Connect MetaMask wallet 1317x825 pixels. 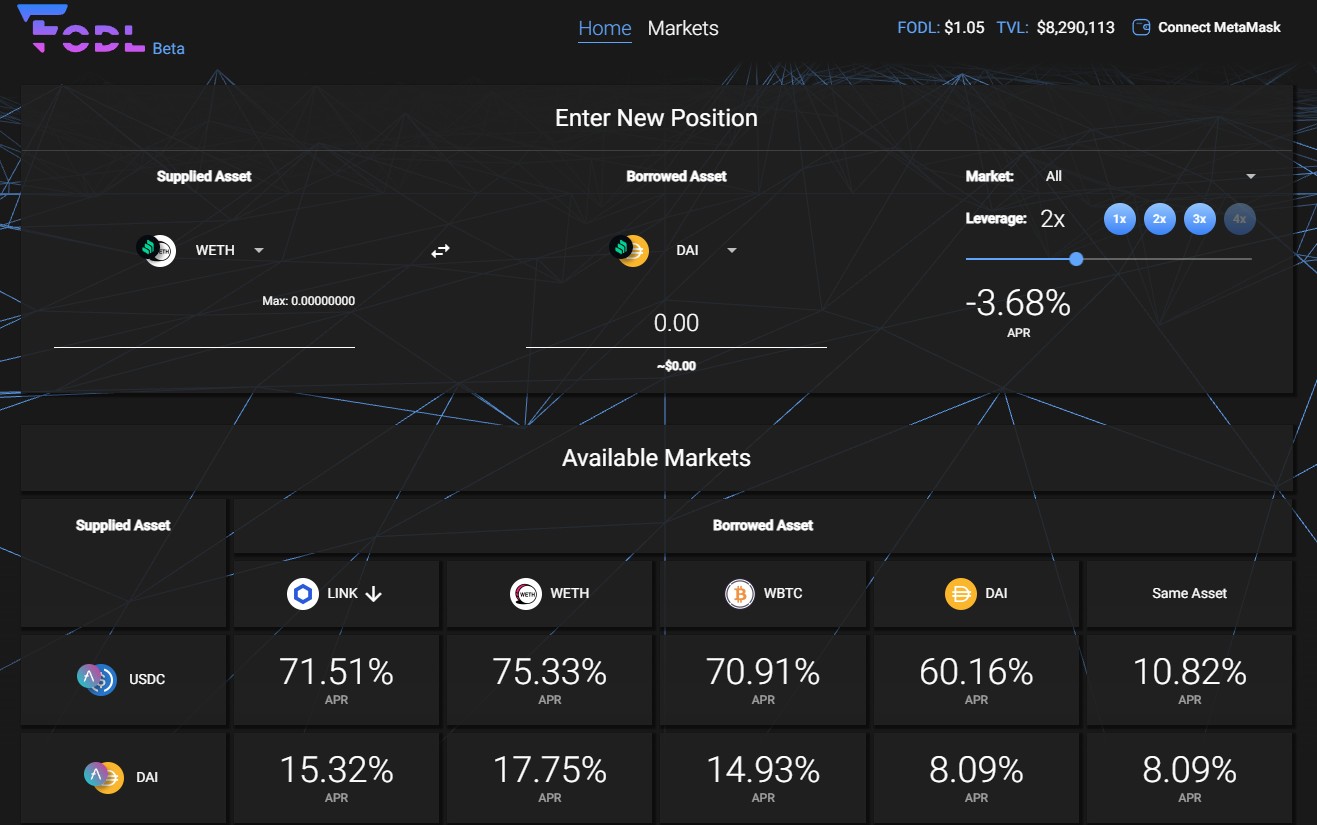(x=1206, y=27)
